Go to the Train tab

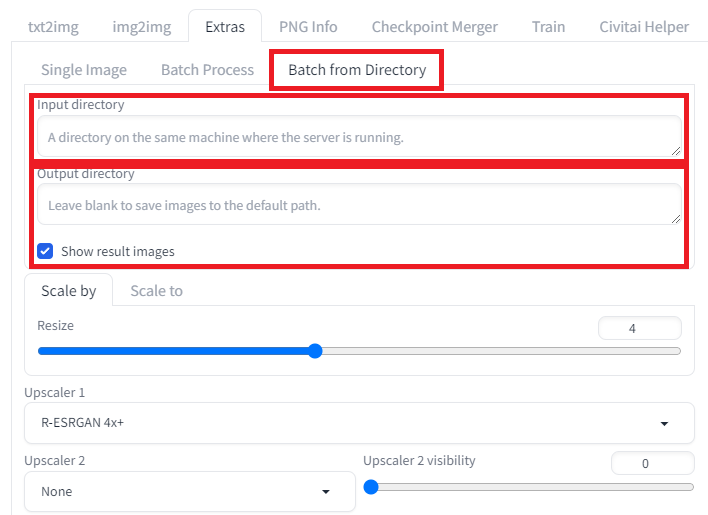[548, 27]
